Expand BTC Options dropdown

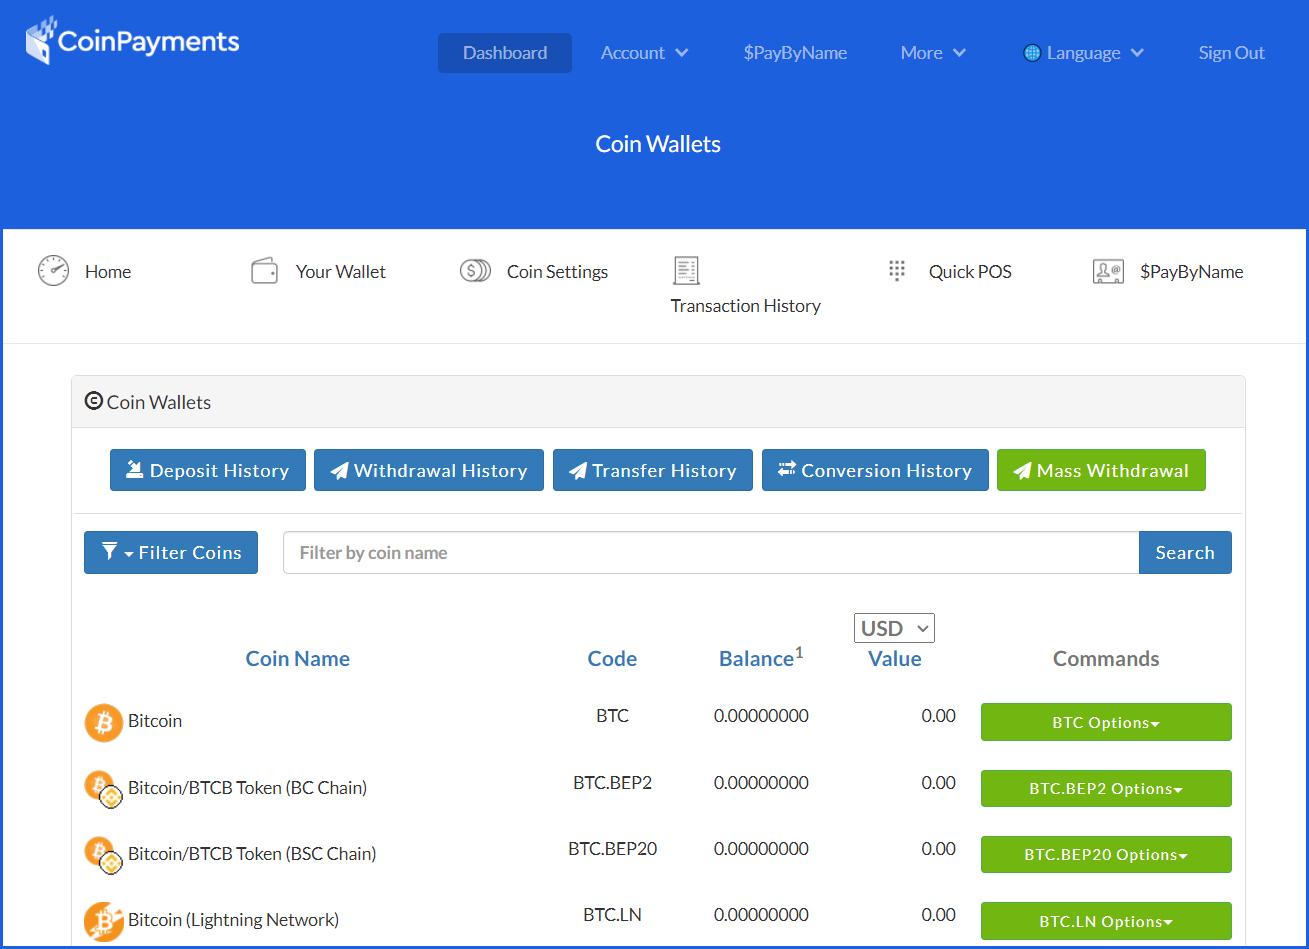1106,722
